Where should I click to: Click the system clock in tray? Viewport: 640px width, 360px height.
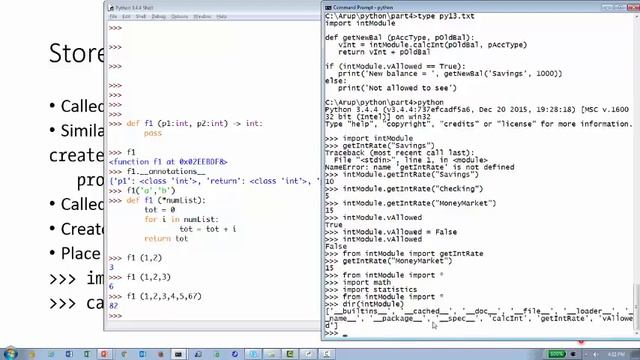(616, 354)
